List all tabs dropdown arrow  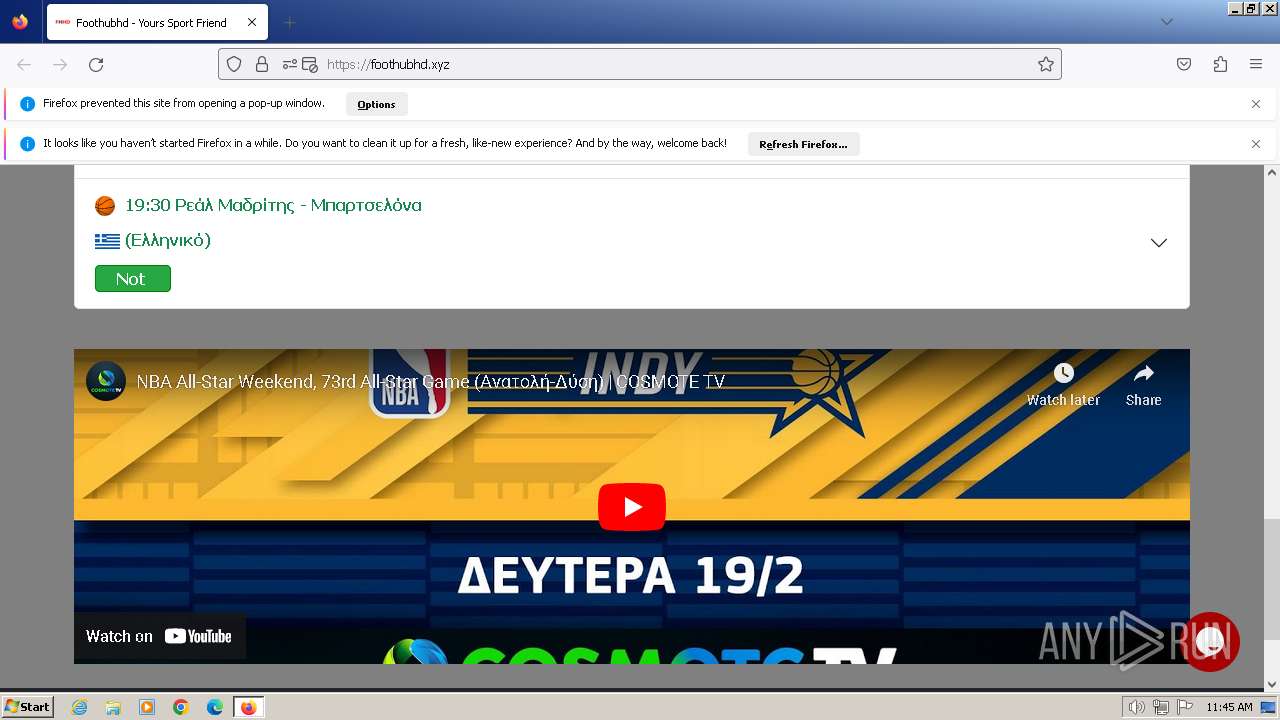coord(1166,22)
